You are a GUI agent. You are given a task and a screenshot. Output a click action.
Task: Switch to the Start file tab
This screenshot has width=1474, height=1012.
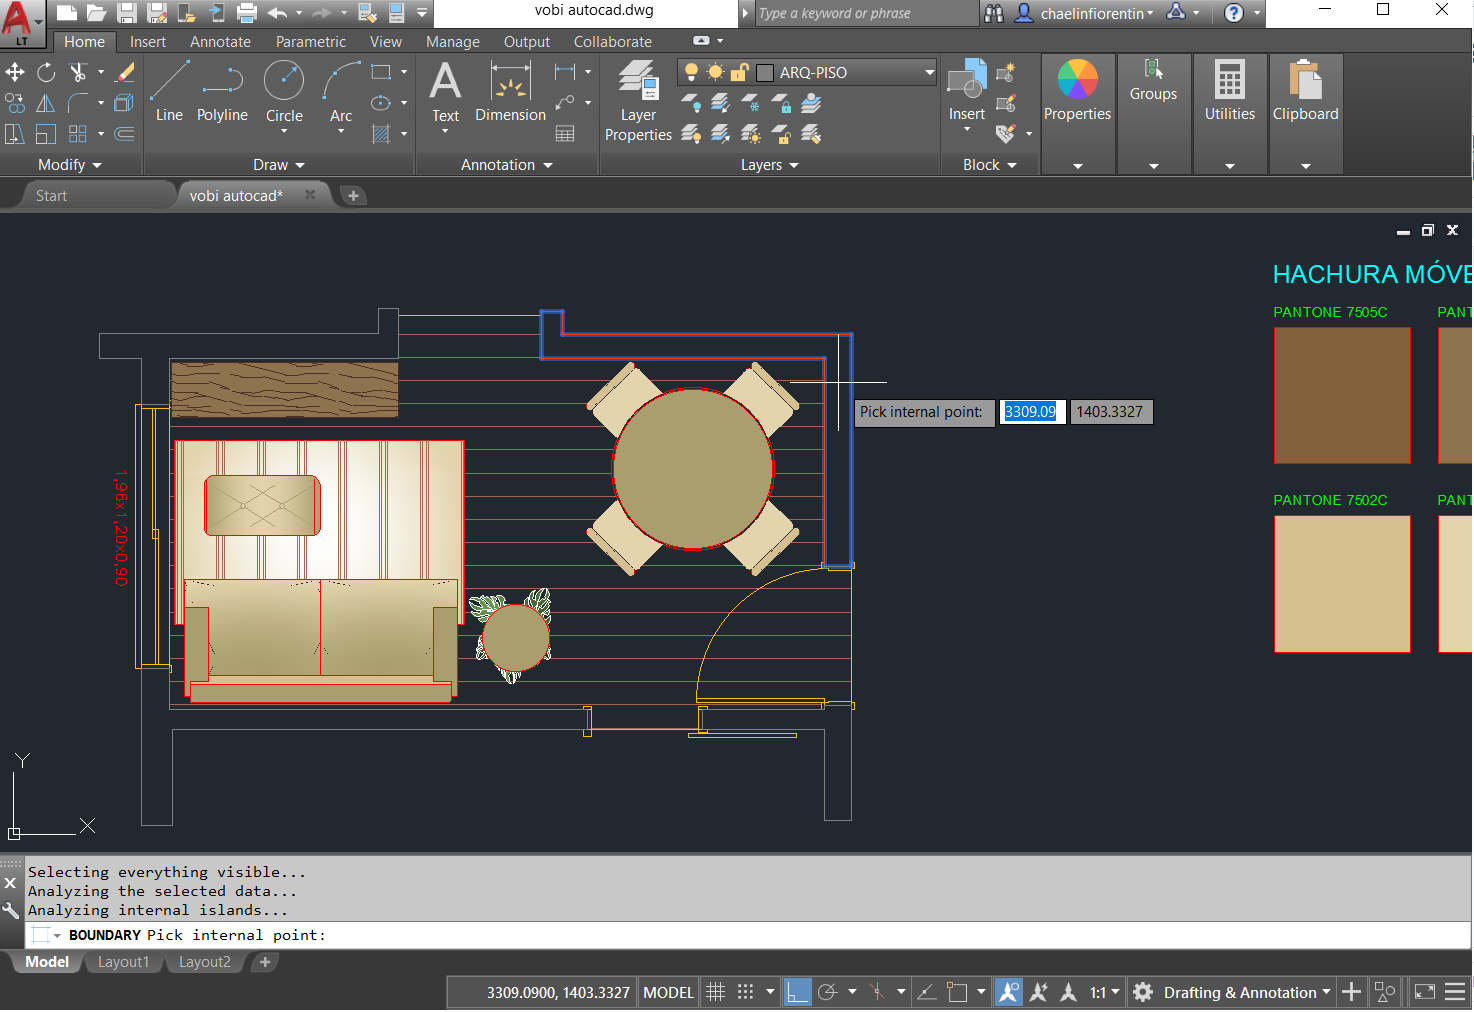pos(52,196)
